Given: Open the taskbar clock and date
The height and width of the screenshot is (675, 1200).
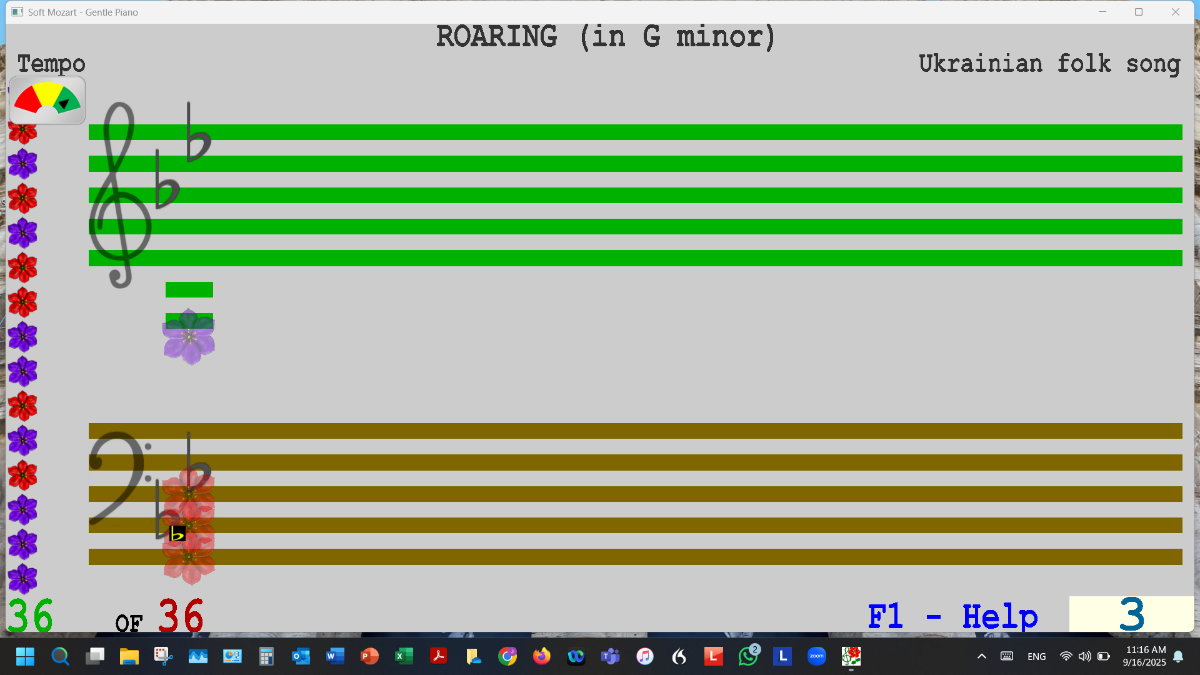Looking at the screenshot, I should [1145, 657].
